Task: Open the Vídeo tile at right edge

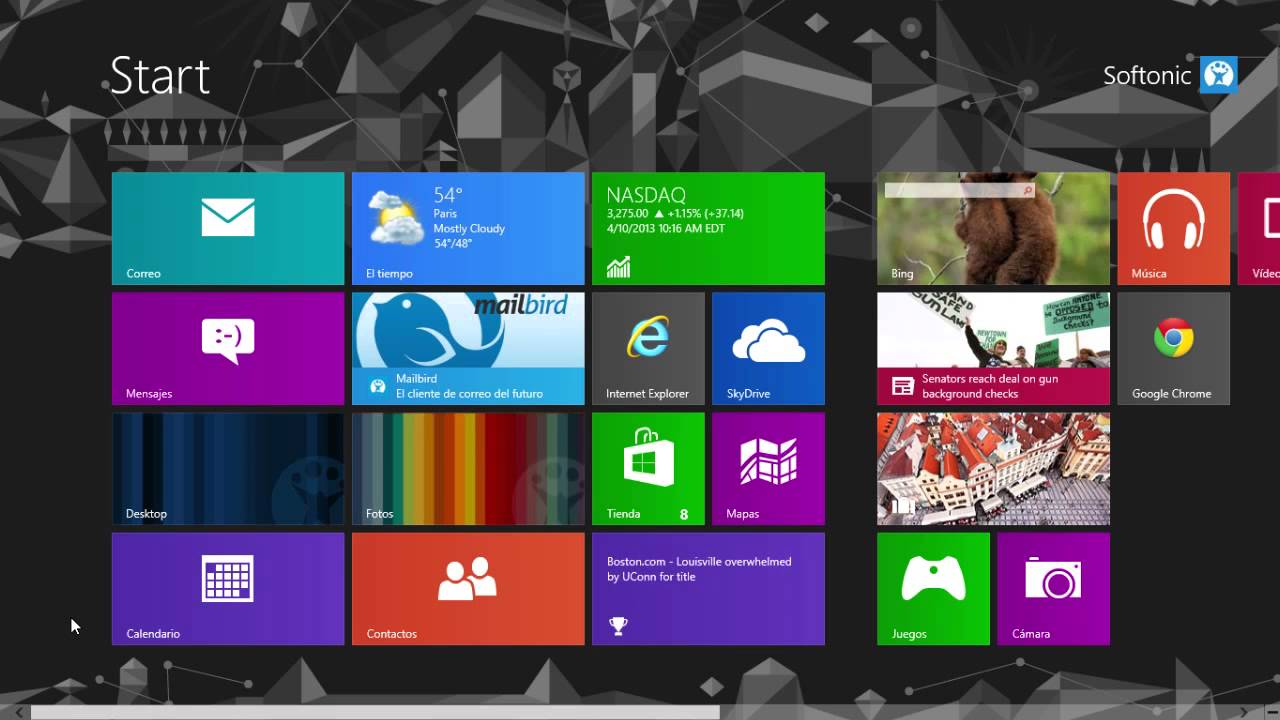Action: (1259, 228)
